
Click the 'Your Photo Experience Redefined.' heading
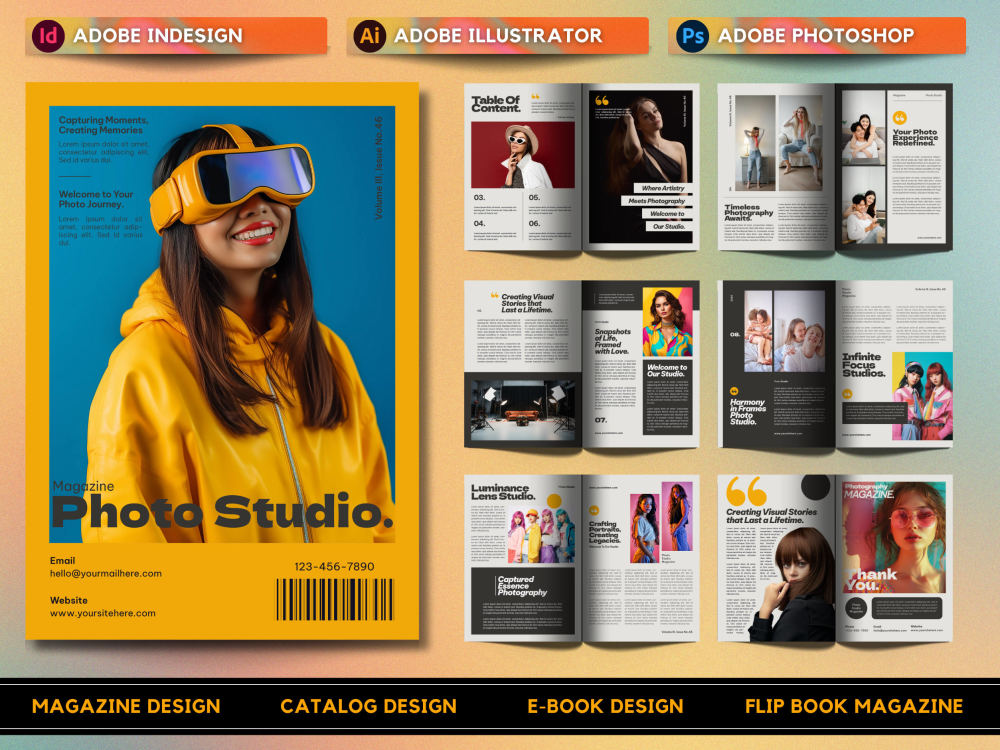(x=915, y=138)
